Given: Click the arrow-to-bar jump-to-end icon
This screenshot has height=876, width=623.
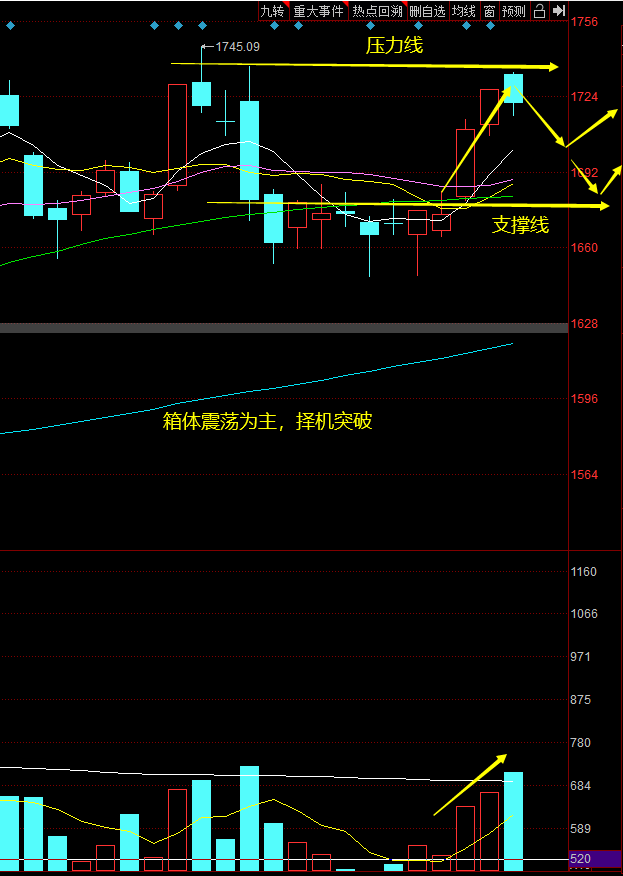Looking at the screenshot, I should pos(559,11).
